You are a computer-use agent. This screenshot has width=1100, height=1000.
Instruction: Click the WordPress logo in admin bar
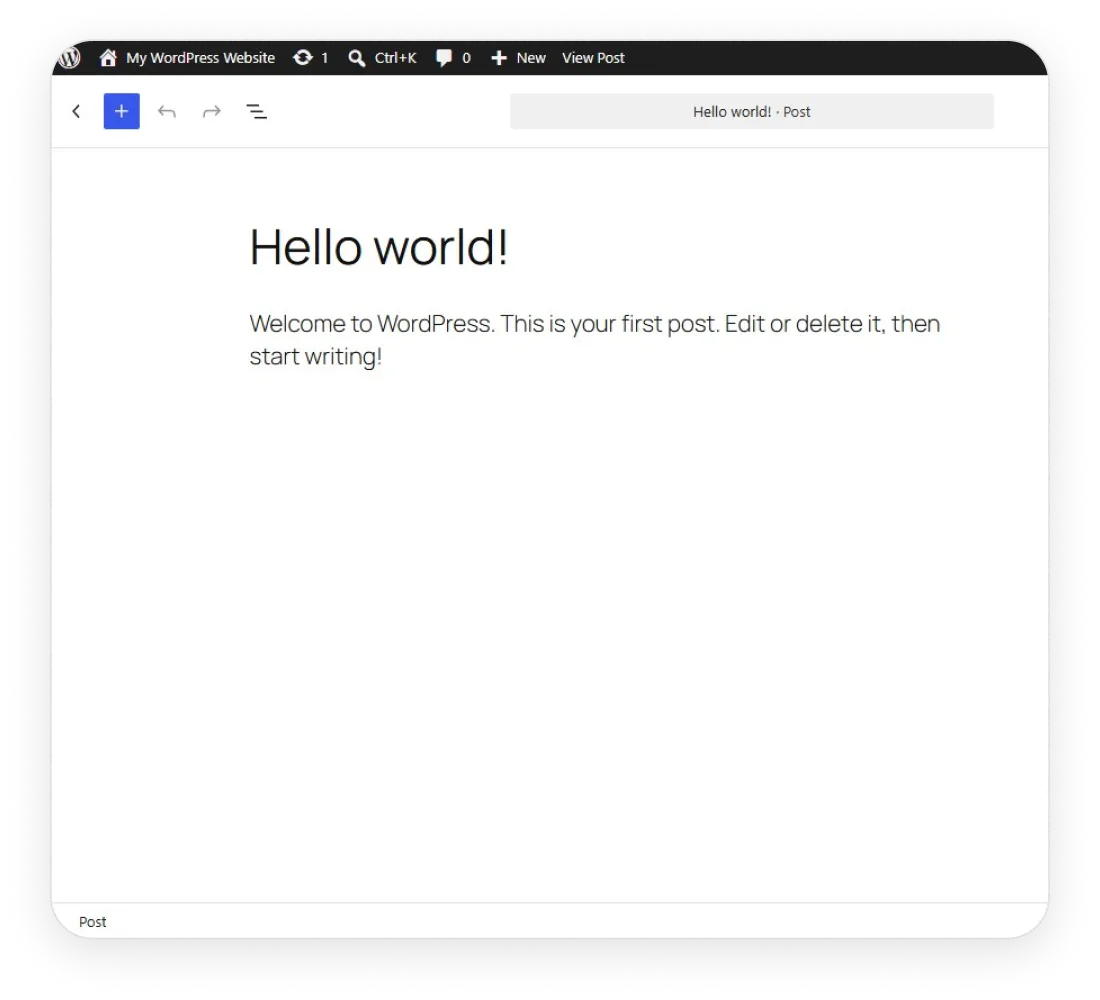click(69, 58)
